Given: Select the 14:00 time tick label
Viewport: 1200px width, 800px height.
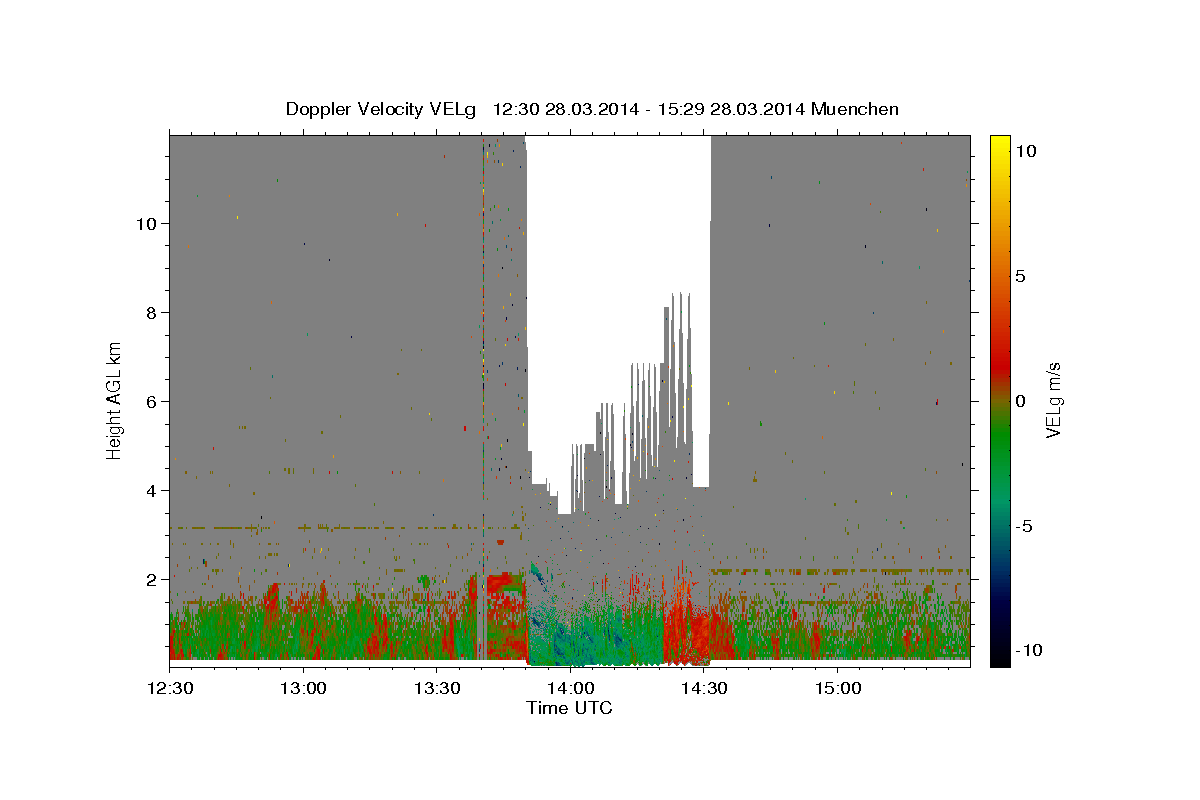Looking at the screenshot, I should 570,689.
